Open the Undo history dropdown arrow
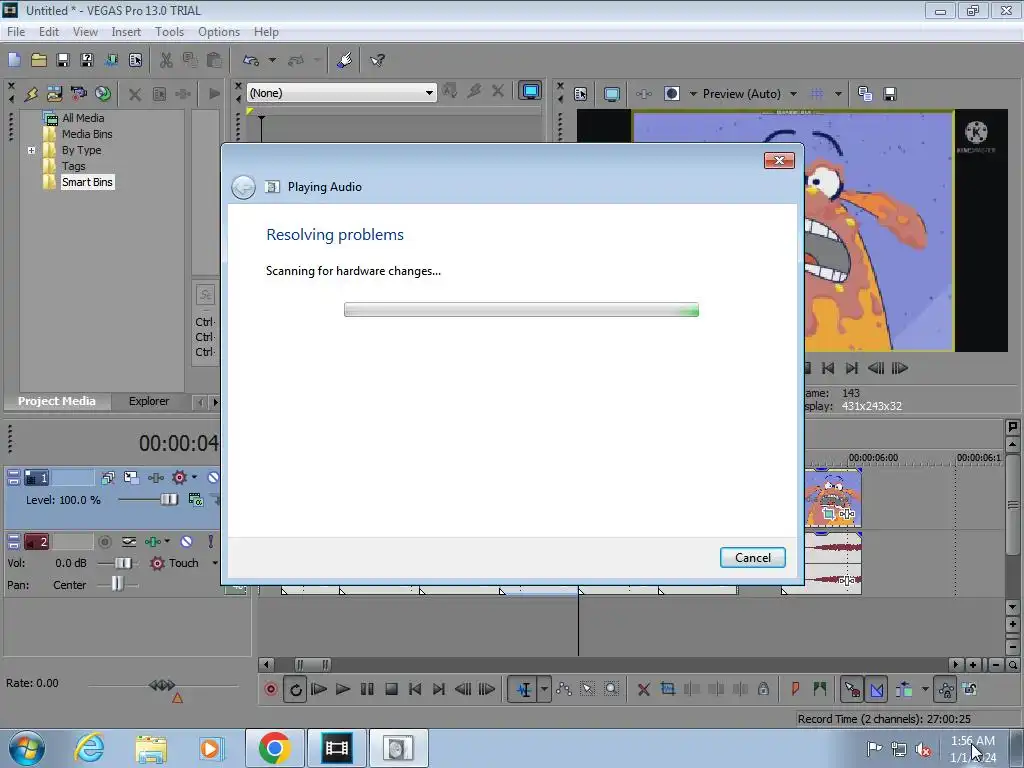 [272, 60]
